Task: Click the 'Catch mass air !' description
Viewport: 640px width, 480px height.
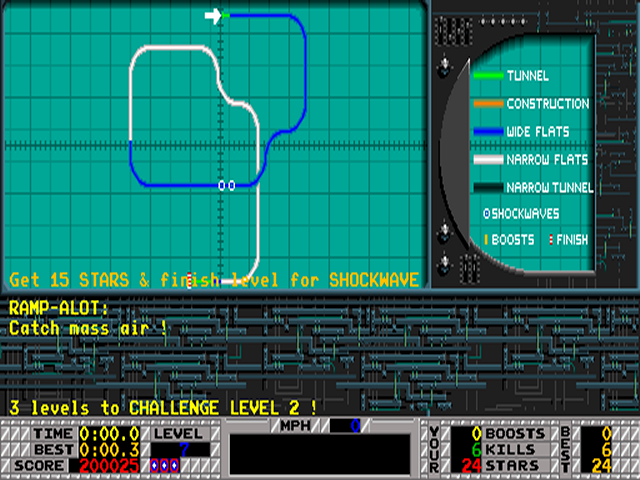Action: (88, 329)
